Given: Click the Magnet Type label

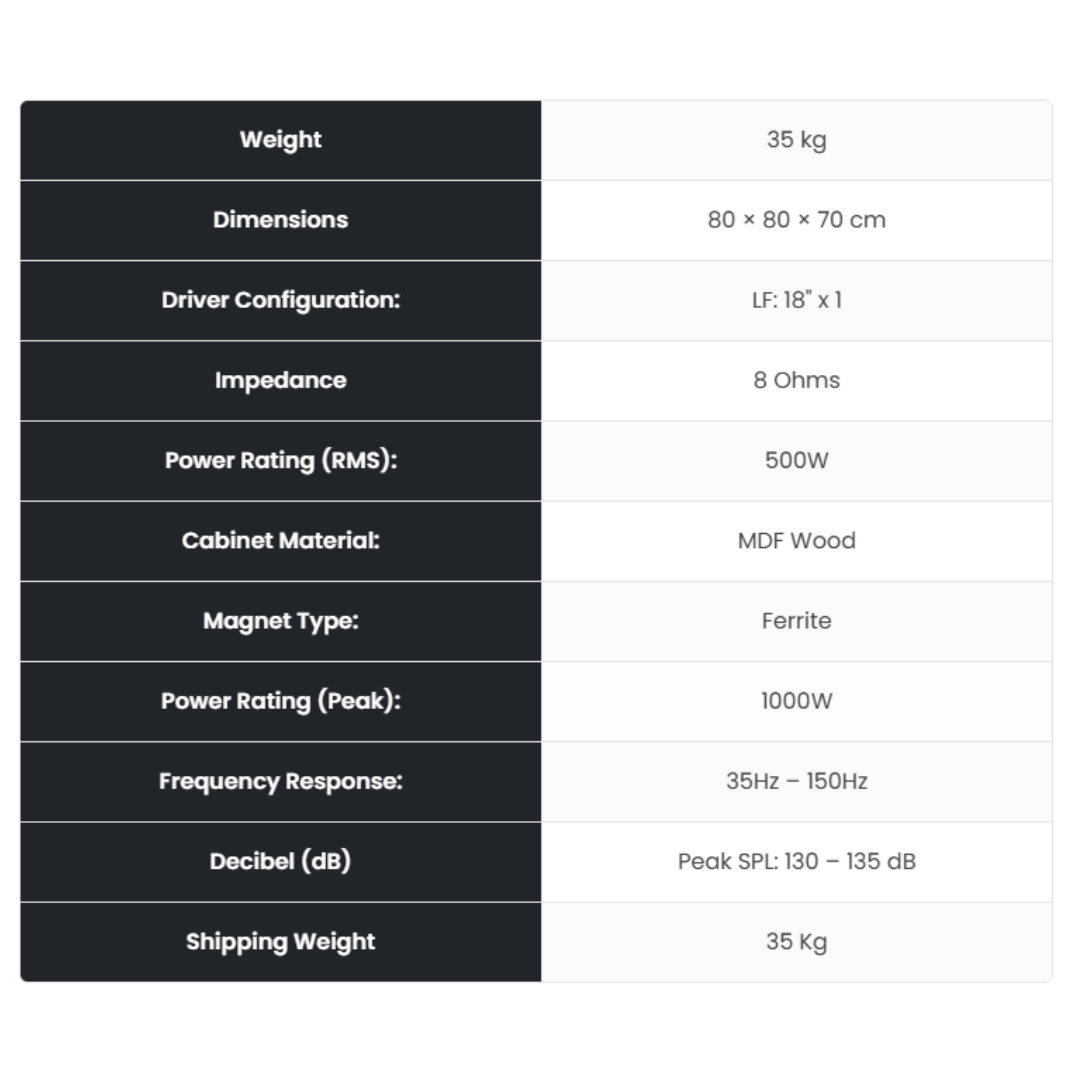Looking at the screenshot, I should (281, 621).
